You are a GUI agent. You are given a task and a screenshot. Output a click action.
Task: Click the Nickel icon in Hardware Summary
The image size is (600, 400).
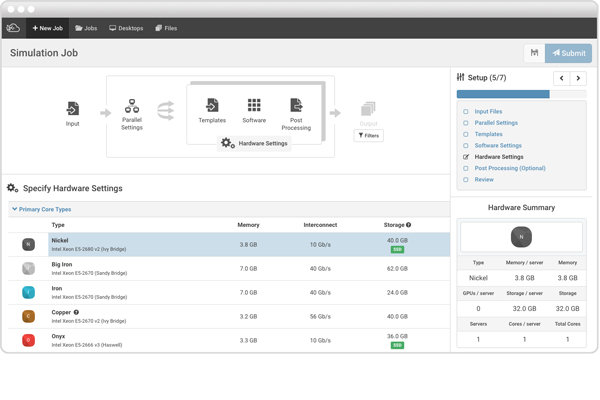point(521,237)
